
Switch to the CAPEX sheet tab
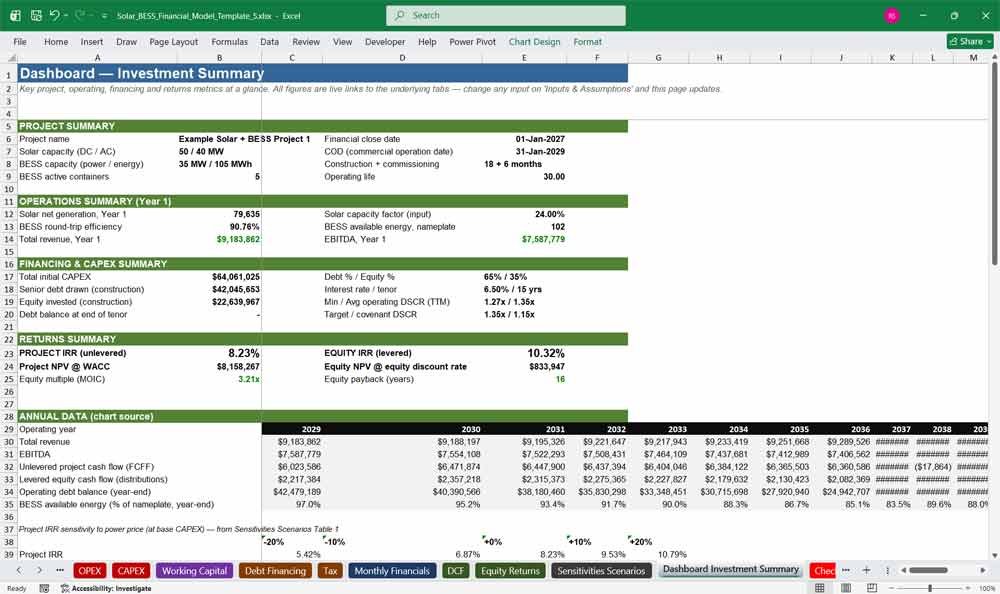[131, 570]
